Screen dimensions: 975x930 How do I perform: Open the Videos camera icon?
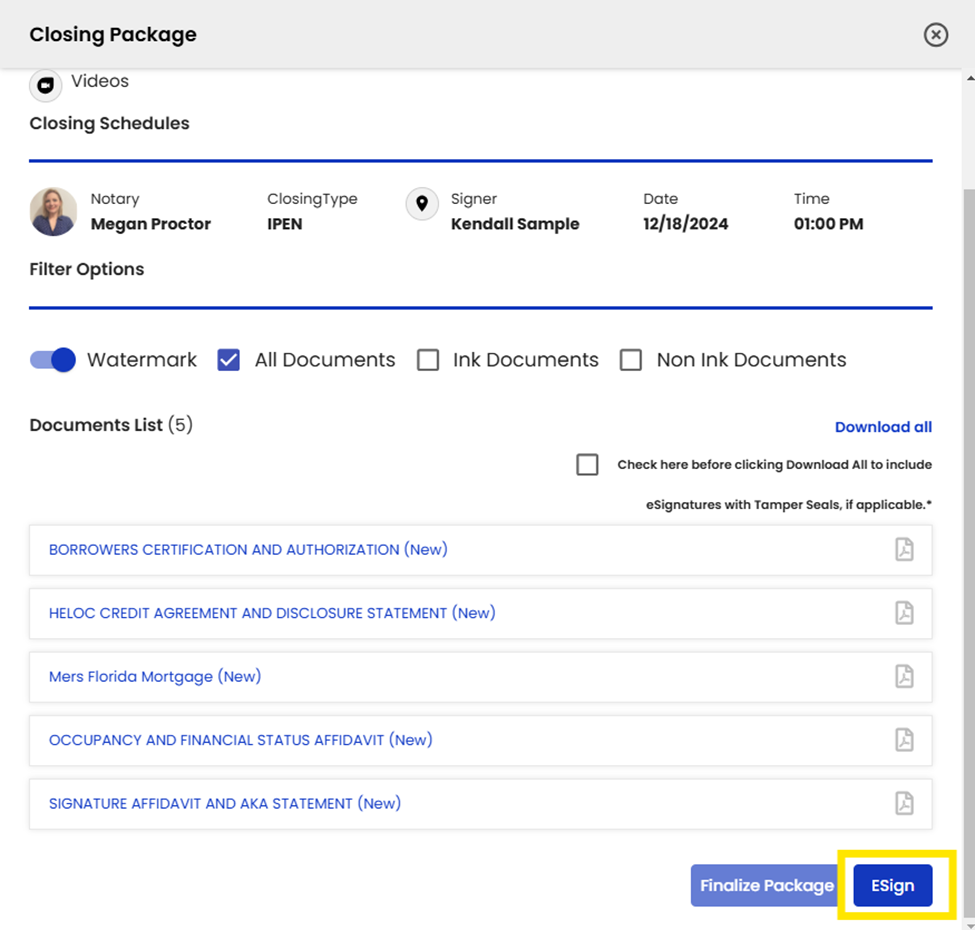[45, 85]
